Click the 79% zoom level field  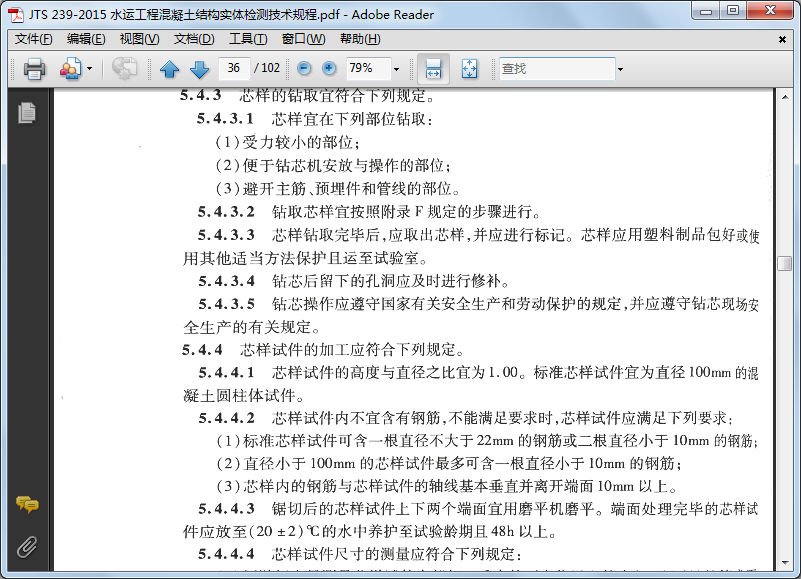(368, 68)
